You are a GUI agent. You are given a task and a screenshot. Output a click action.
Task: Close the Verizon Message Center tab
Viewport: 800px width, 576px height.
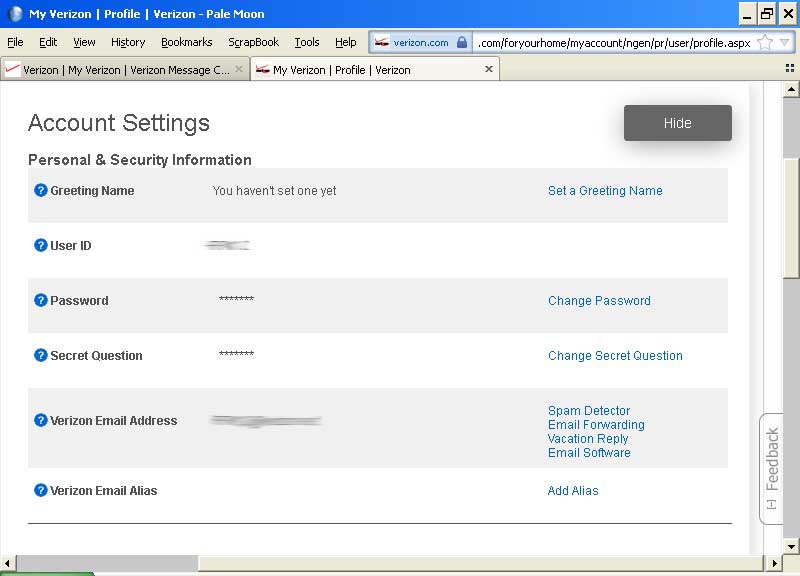click(239, 69)
